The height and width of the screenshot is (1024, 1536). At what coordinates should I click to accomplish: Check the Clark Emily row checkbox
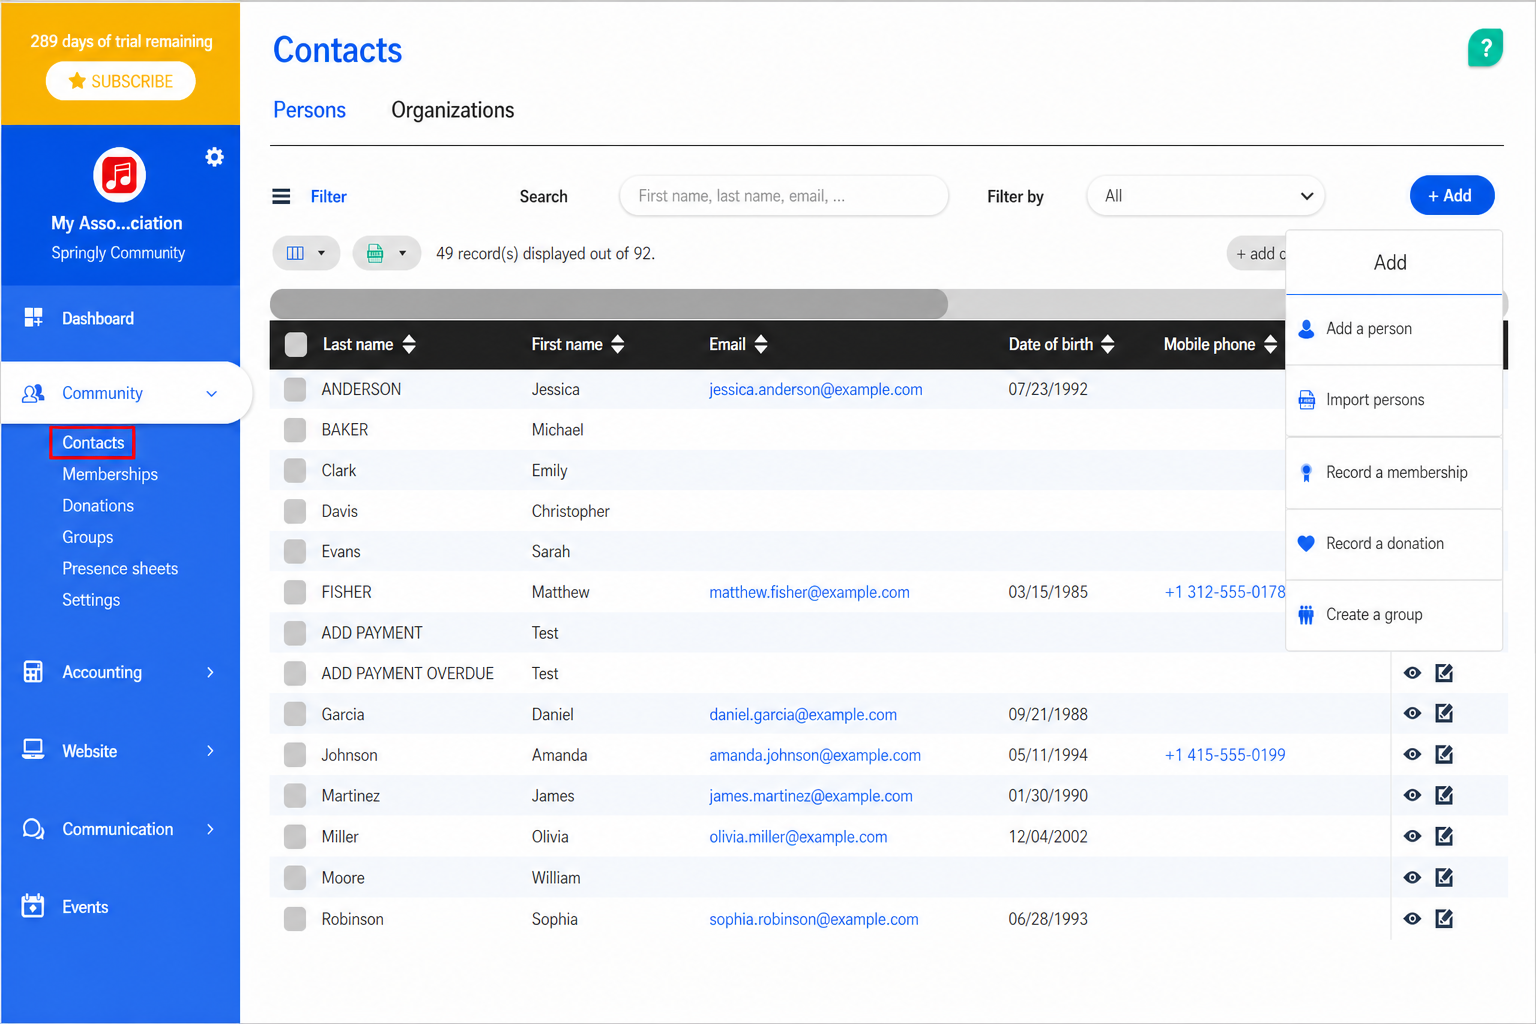295,470
